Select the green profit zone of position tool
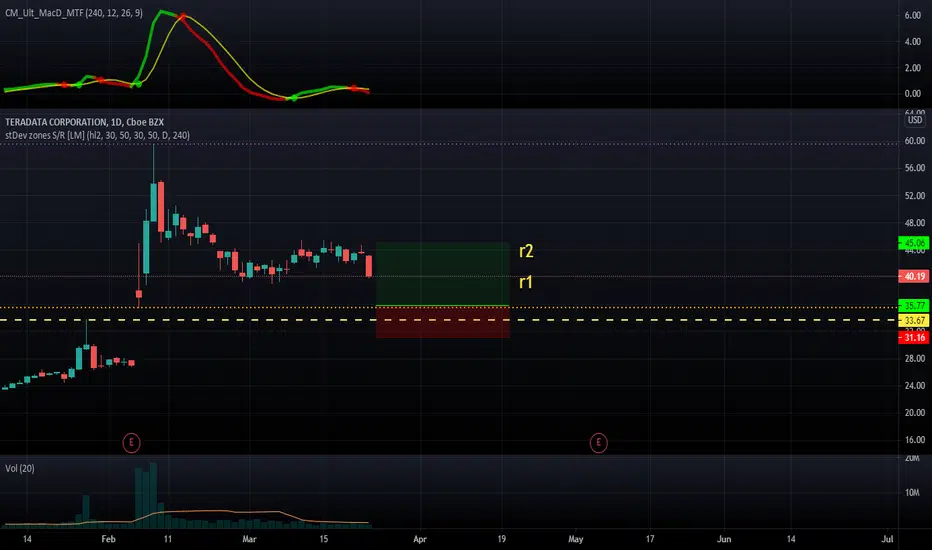The width and height of the screenshot is (932, 550). [x=443, y=274]
